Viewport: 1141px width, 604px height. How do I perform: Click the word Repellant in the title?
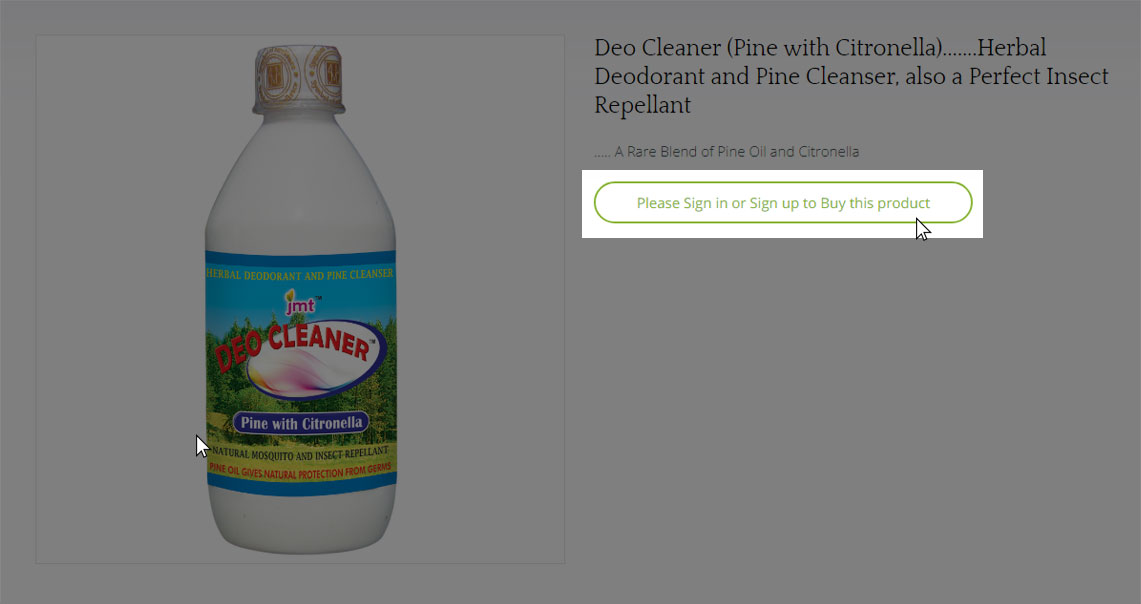(643, 105)
